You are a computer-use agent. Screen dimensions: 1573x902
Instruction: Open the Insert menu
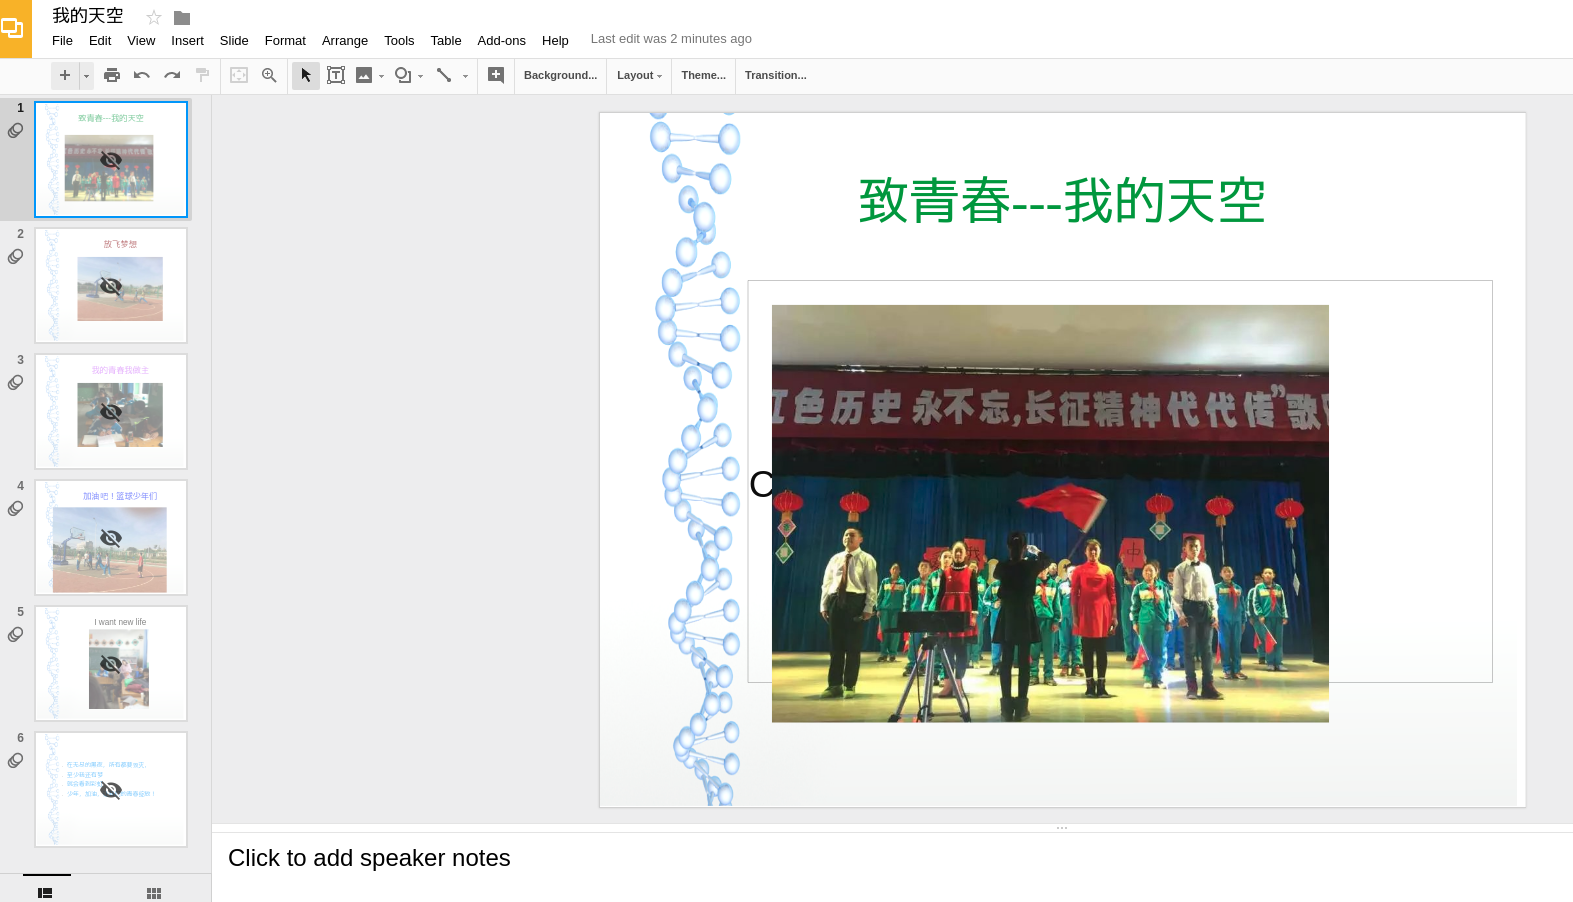coord(187,41)
